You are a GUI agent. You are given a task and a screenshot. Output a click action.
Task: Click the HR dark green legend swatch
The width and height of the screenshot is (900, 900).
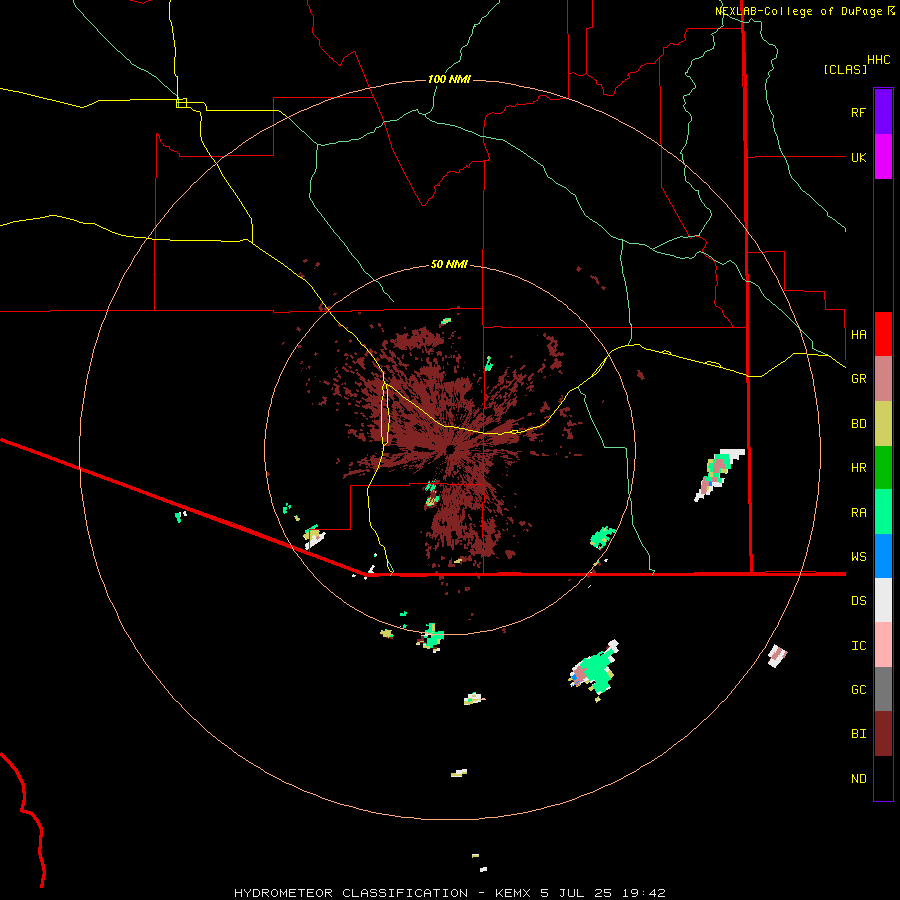[x=883, y=468]
